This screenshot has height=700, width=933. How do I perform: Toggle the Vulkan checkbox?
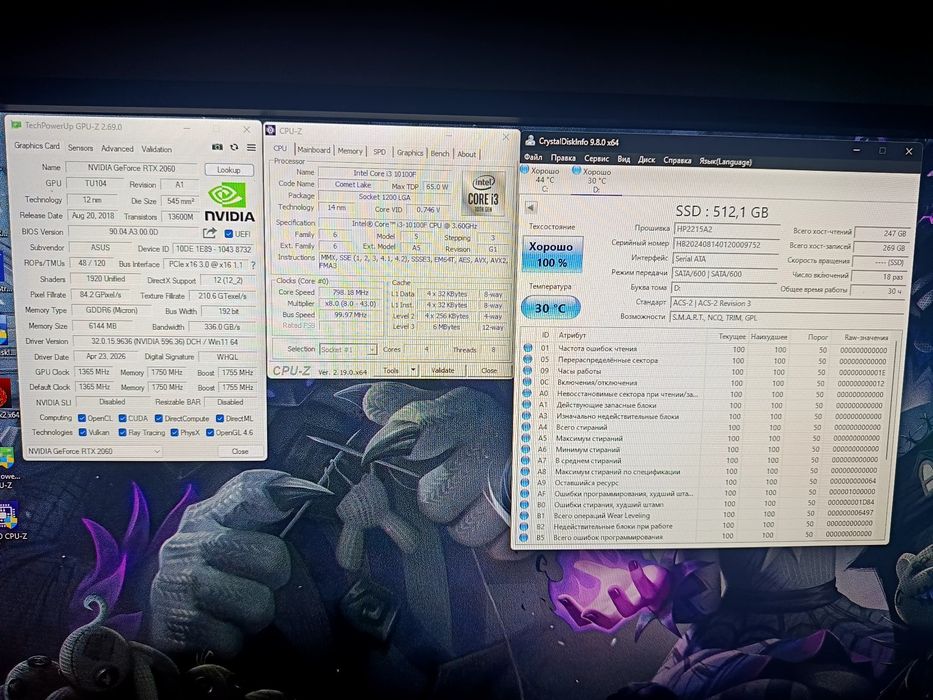[x=83, y=432]
